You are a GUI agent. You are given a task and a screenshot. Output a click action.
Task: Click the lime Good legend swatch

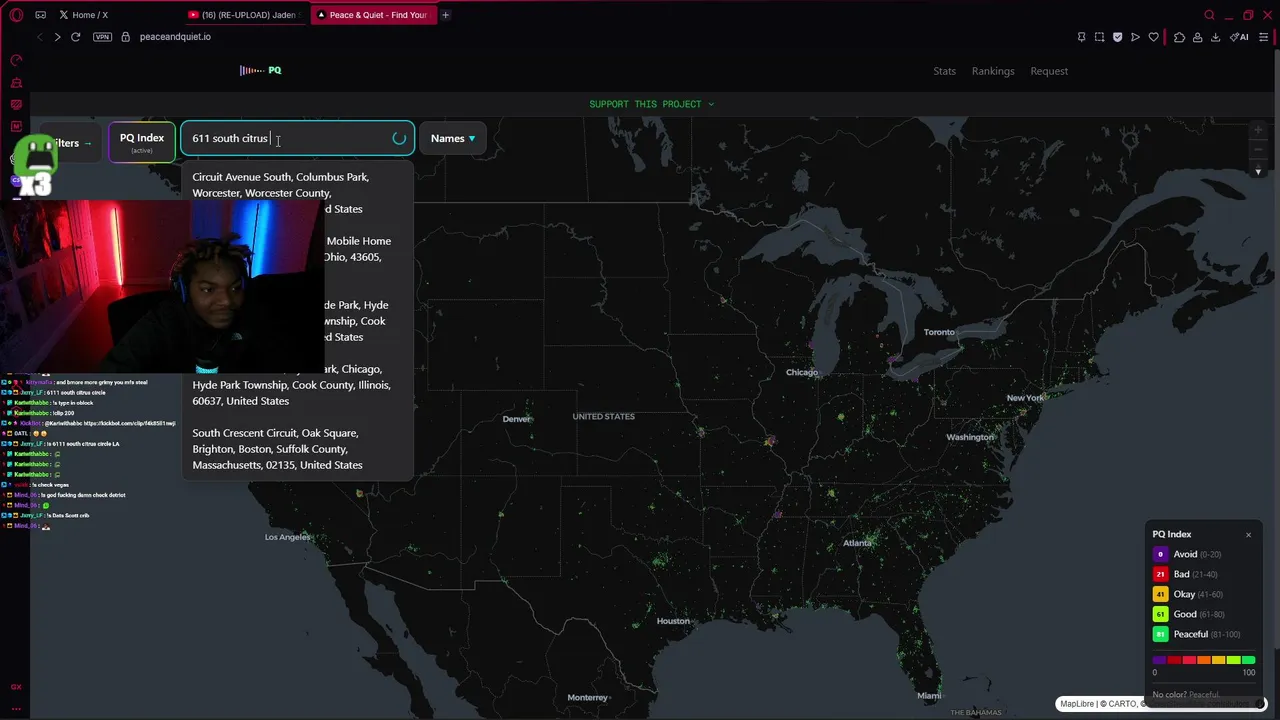click(x=1161, y=614)
